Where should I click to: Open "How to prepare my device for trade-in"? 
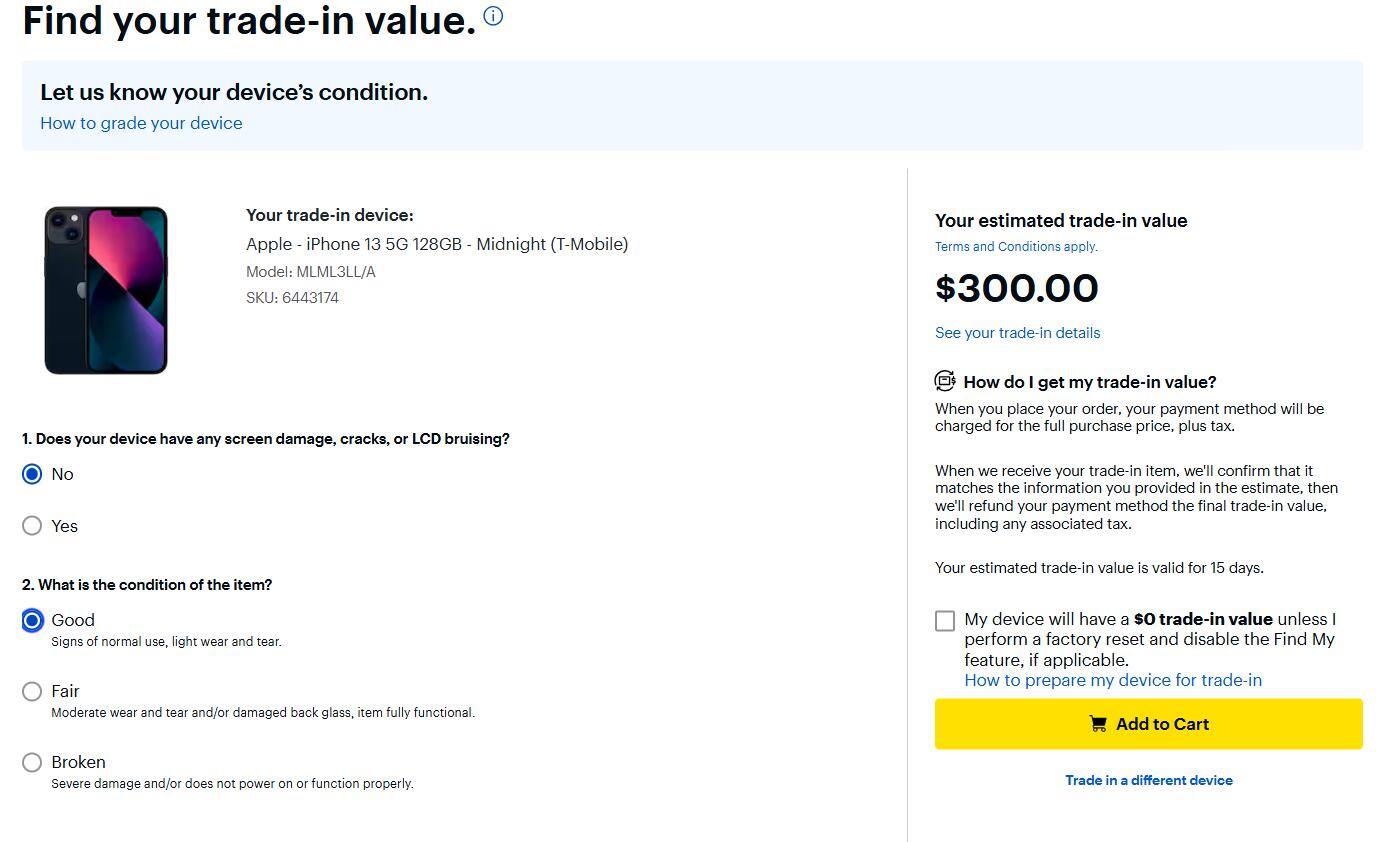(1113, 680)
